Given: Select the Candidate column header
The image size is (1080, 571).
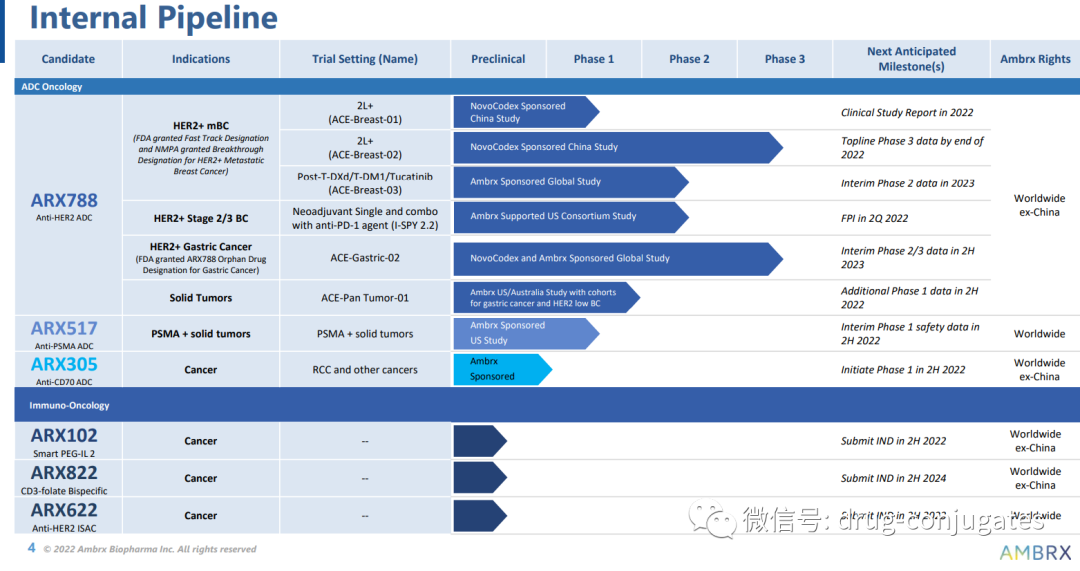Looking at the screenshot, I should 68,59.
